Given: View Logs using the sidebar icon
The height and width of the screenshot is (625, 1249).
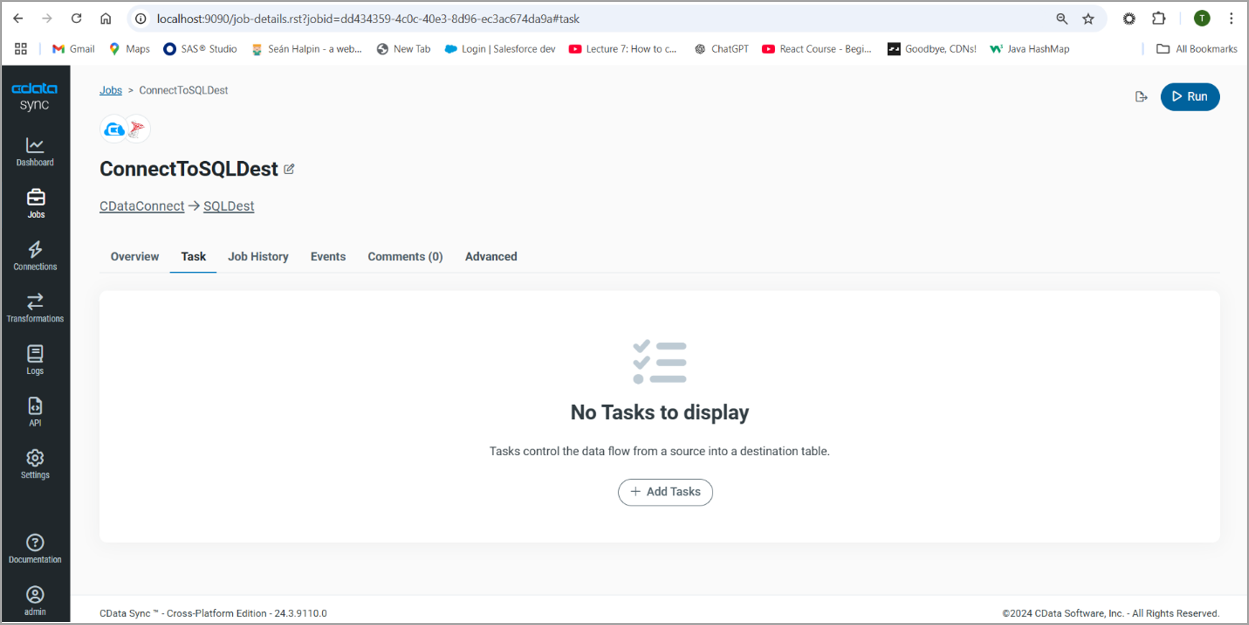Looking at the screenshot, I should click(x=35, y=361).
